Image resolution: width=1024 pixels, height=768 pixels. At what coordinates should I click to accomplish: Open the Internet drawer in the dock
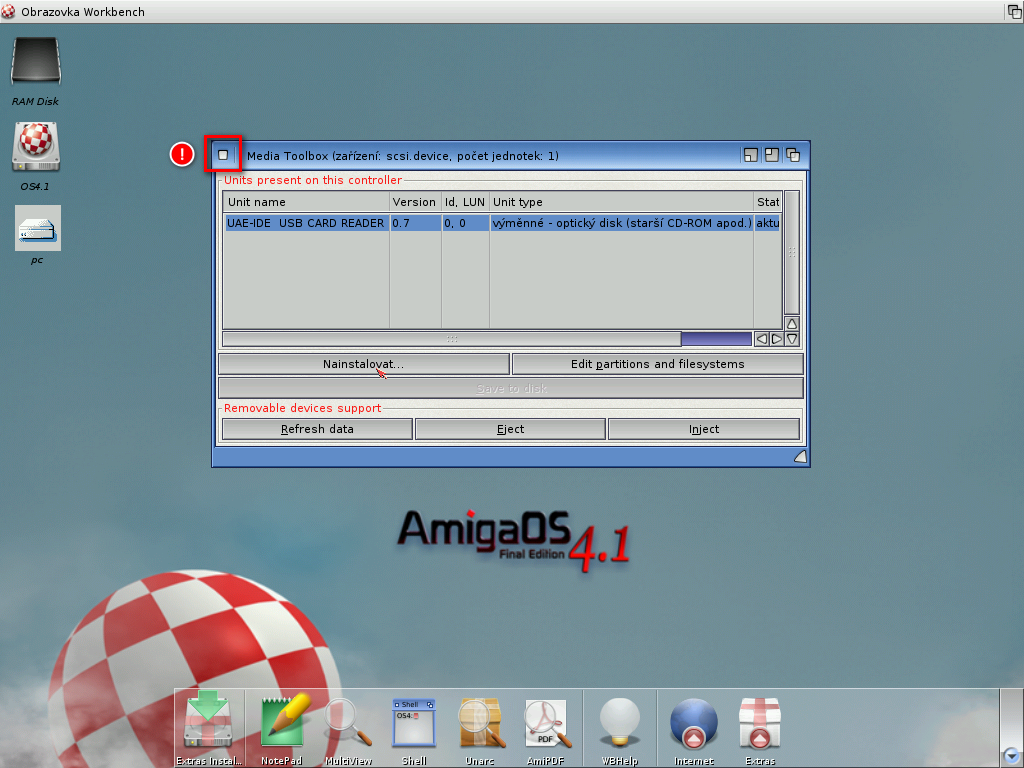694,722
